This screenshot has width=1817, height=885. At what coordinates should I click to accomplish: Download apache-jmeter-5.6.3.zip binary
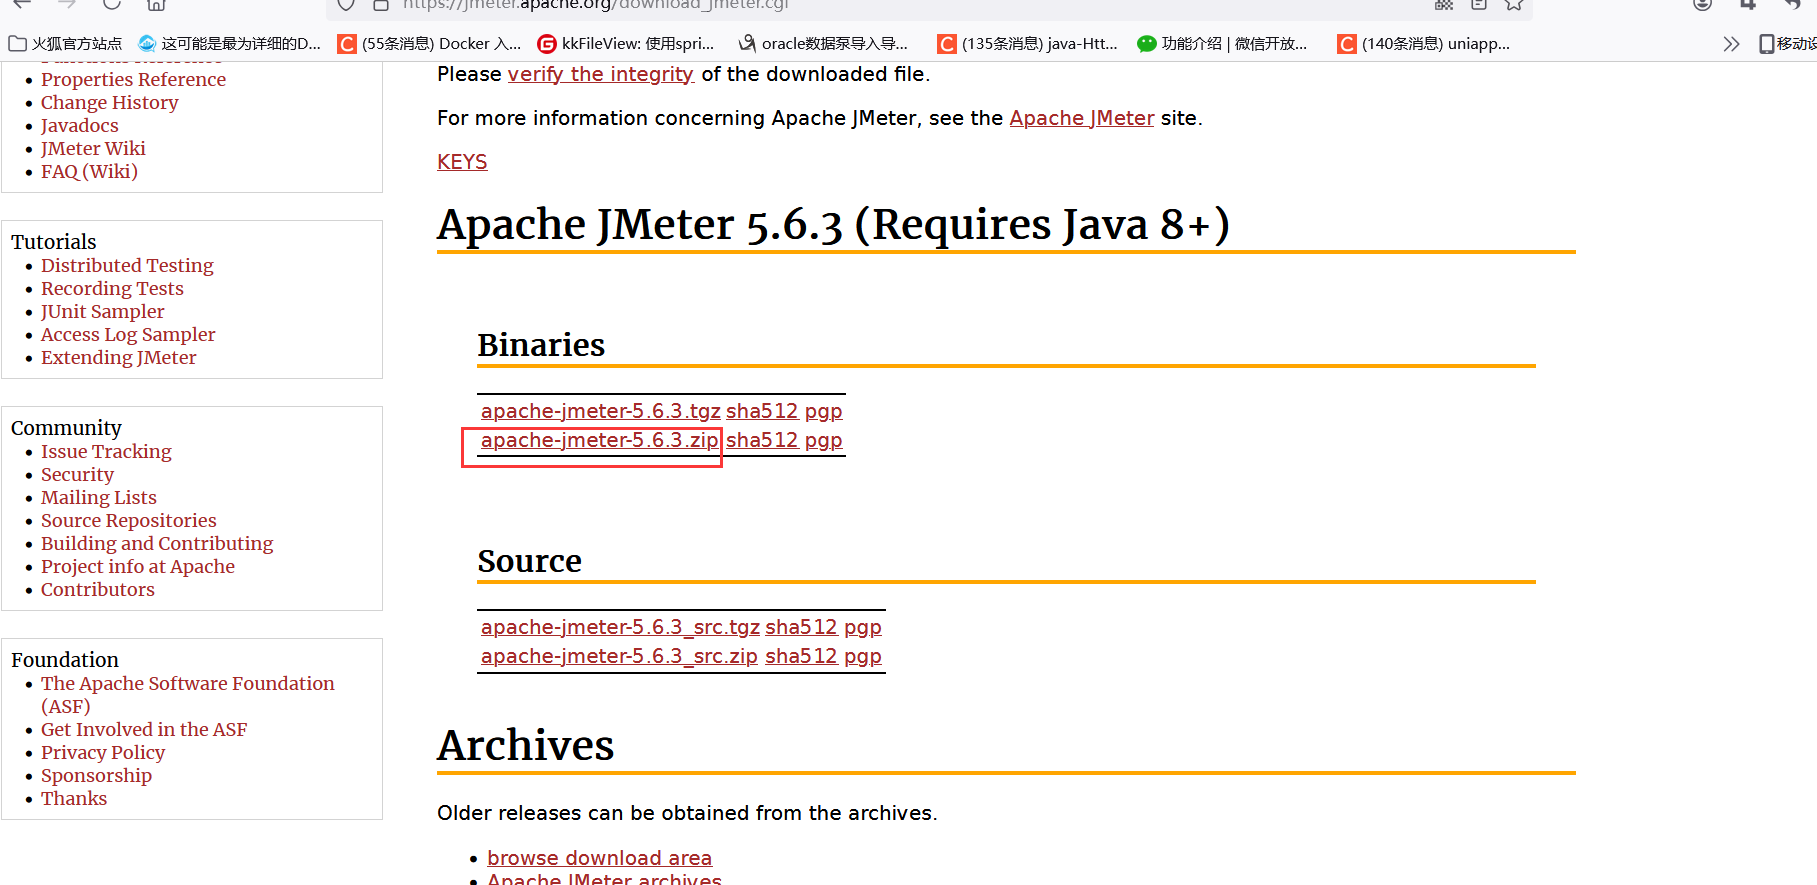point(600,440)
